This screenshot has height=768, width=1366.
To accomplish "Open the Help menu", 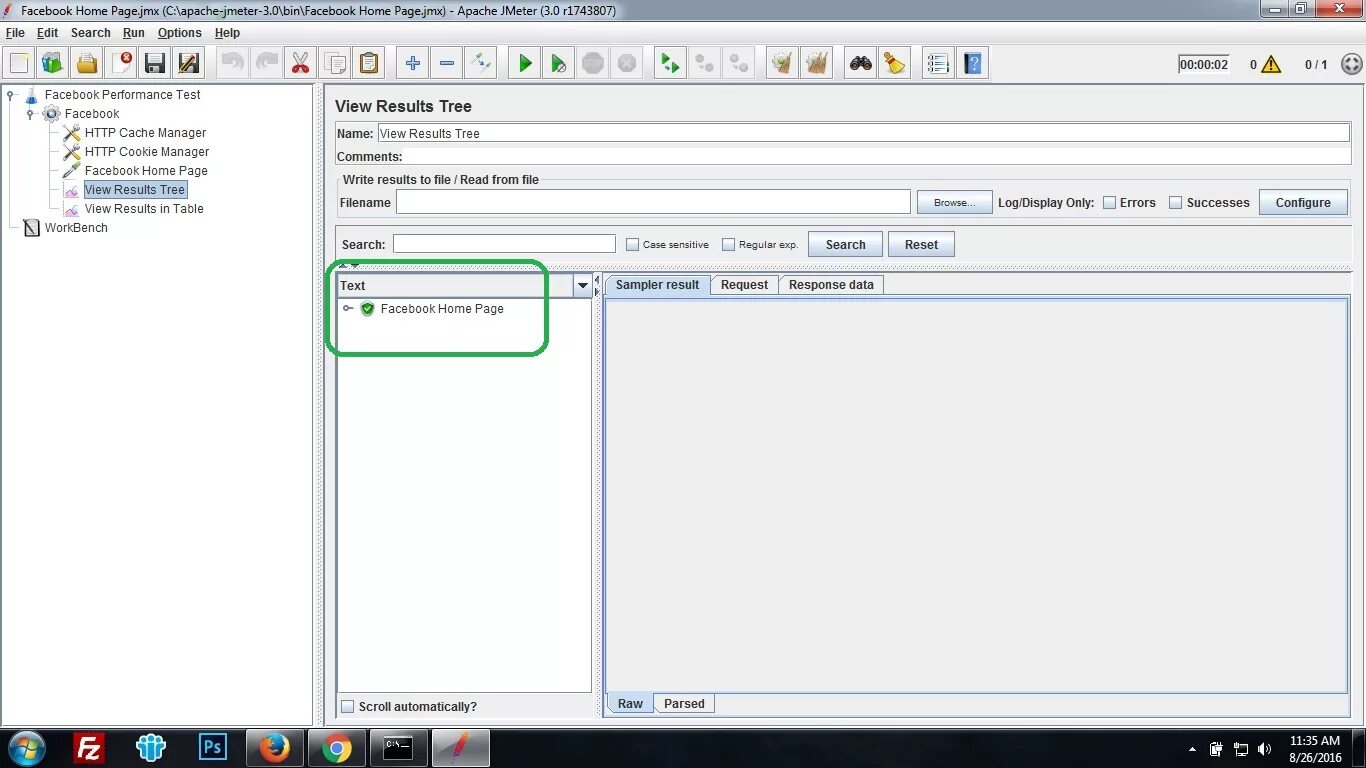I will (x=227, y=33).
